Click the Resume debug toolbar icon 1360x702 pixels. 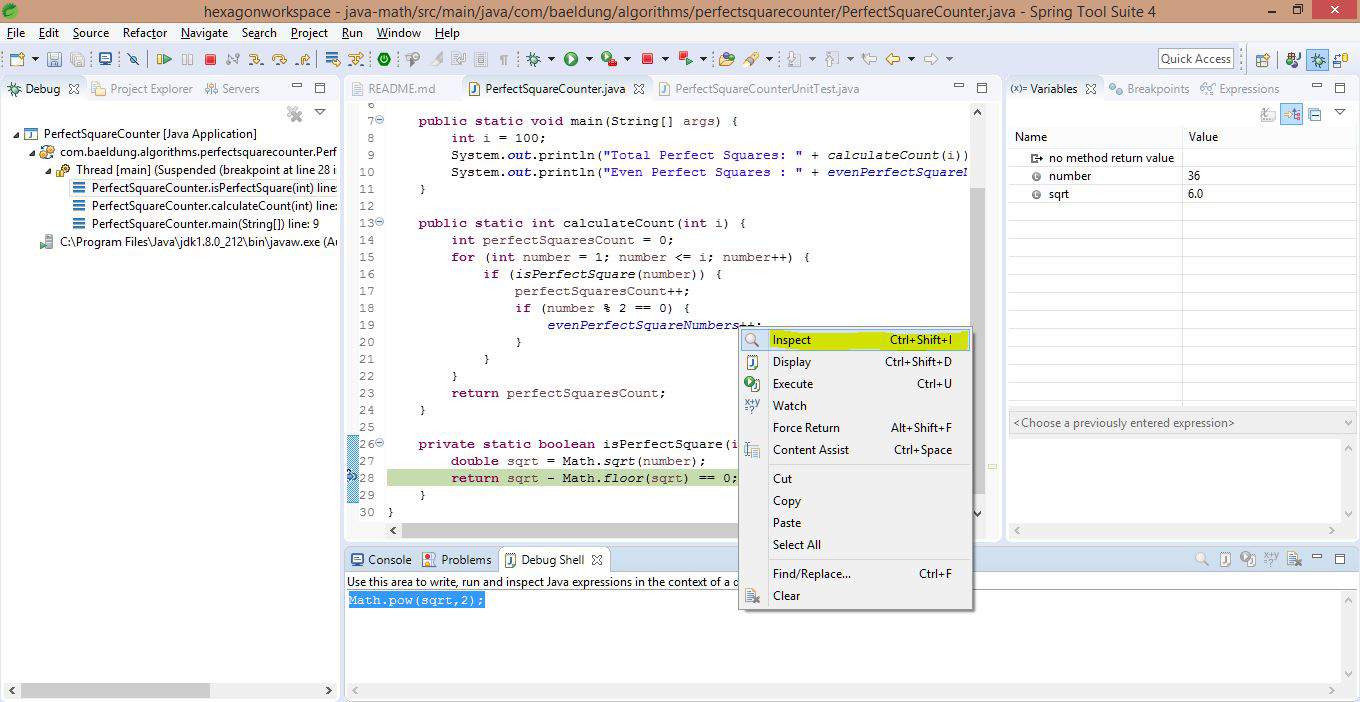[x=164, y=60]
